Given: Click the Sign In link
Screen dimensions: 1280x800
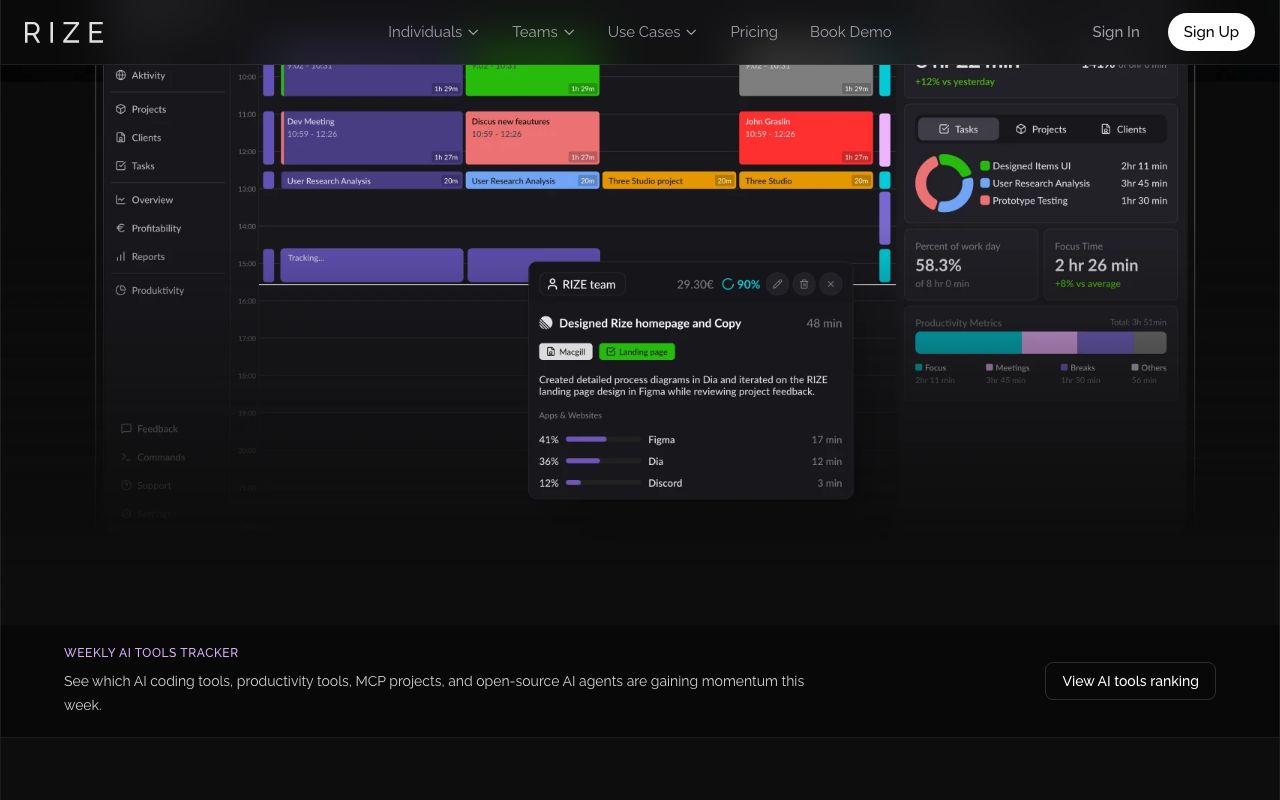Looking at the screenshot, I should point(1116,32).
